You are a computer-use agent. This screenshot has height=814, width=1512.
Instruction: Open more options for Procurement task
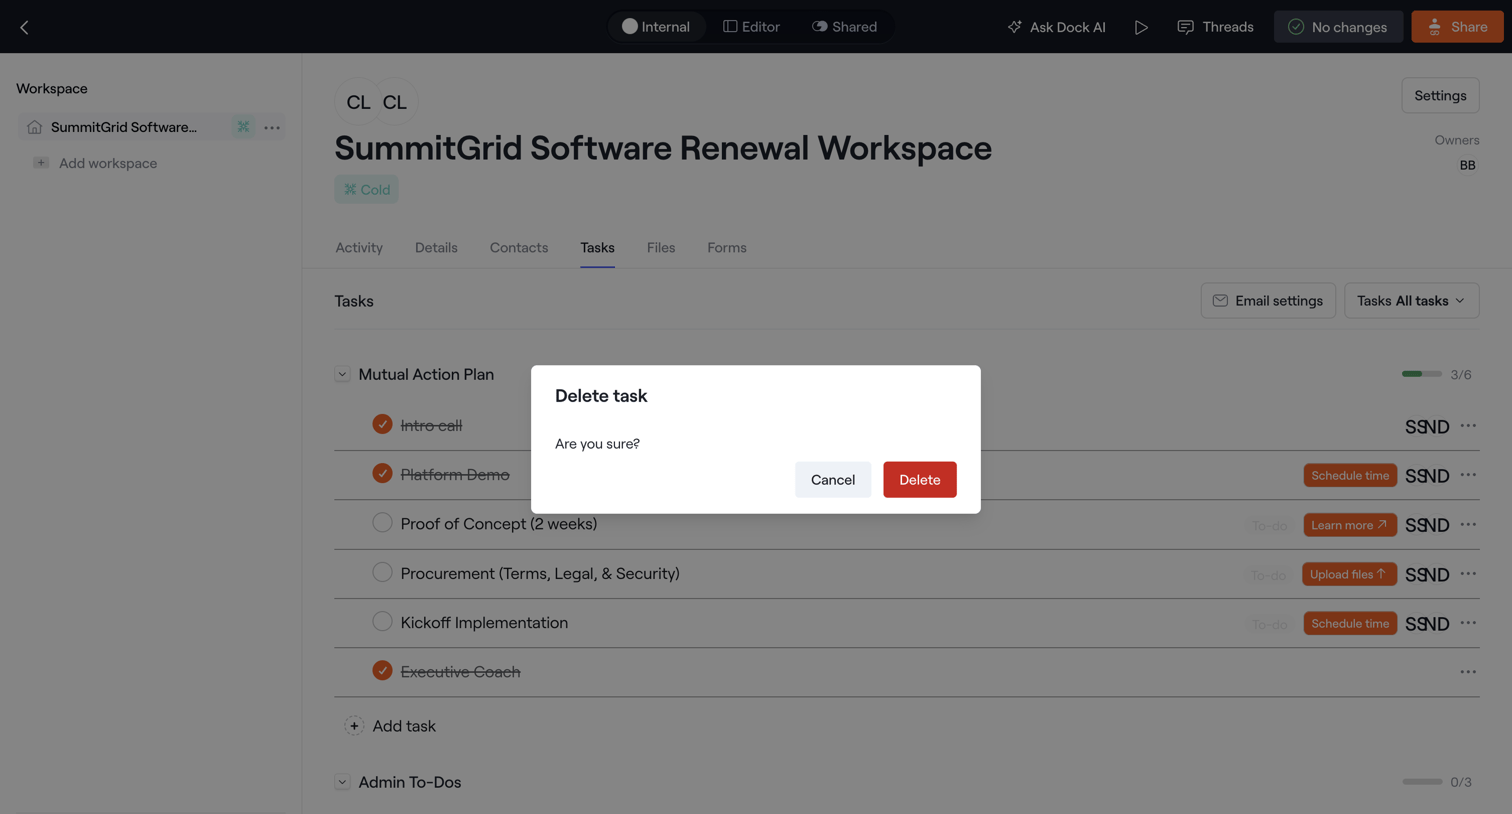tap(1468, 574)
